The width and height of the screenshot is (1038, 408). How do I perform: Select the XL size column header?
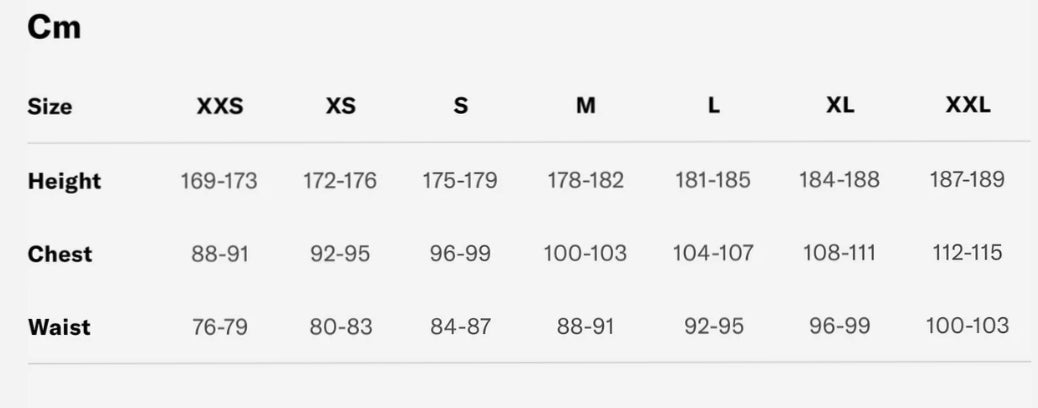point(840,106)
